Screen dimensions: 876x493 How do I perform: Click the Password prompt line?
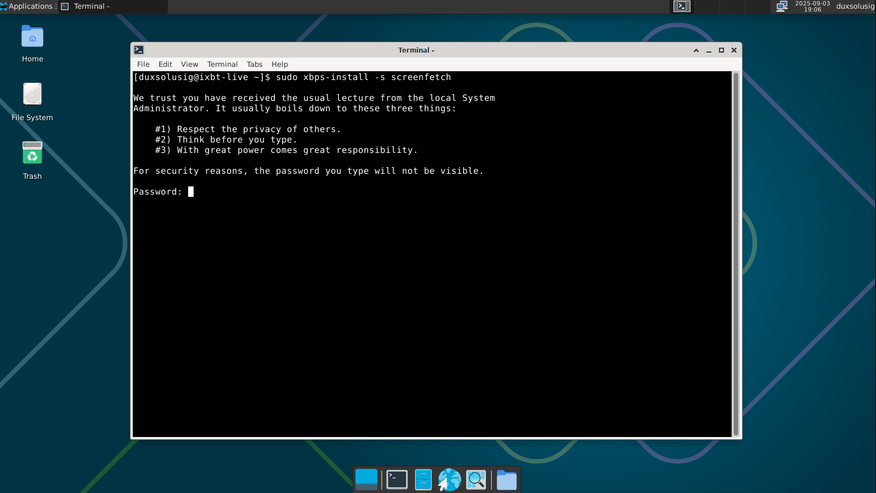coord(163,192)
